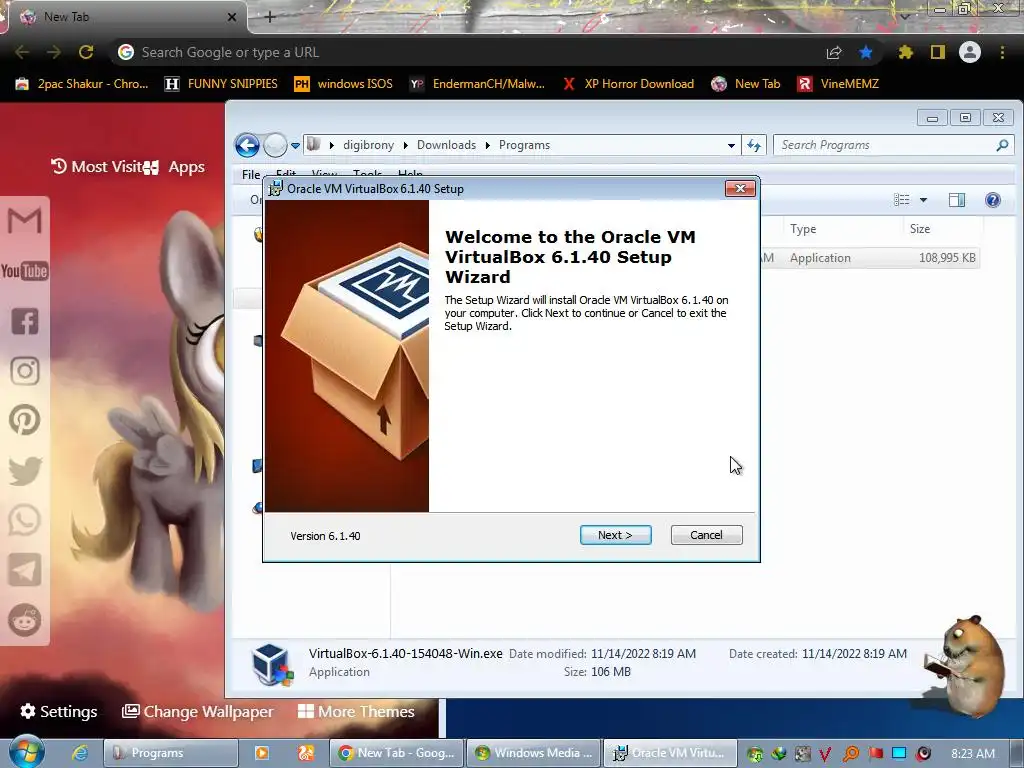
Task: Open EndermanCH/Malw... bookmark
Action: (477, 84)
